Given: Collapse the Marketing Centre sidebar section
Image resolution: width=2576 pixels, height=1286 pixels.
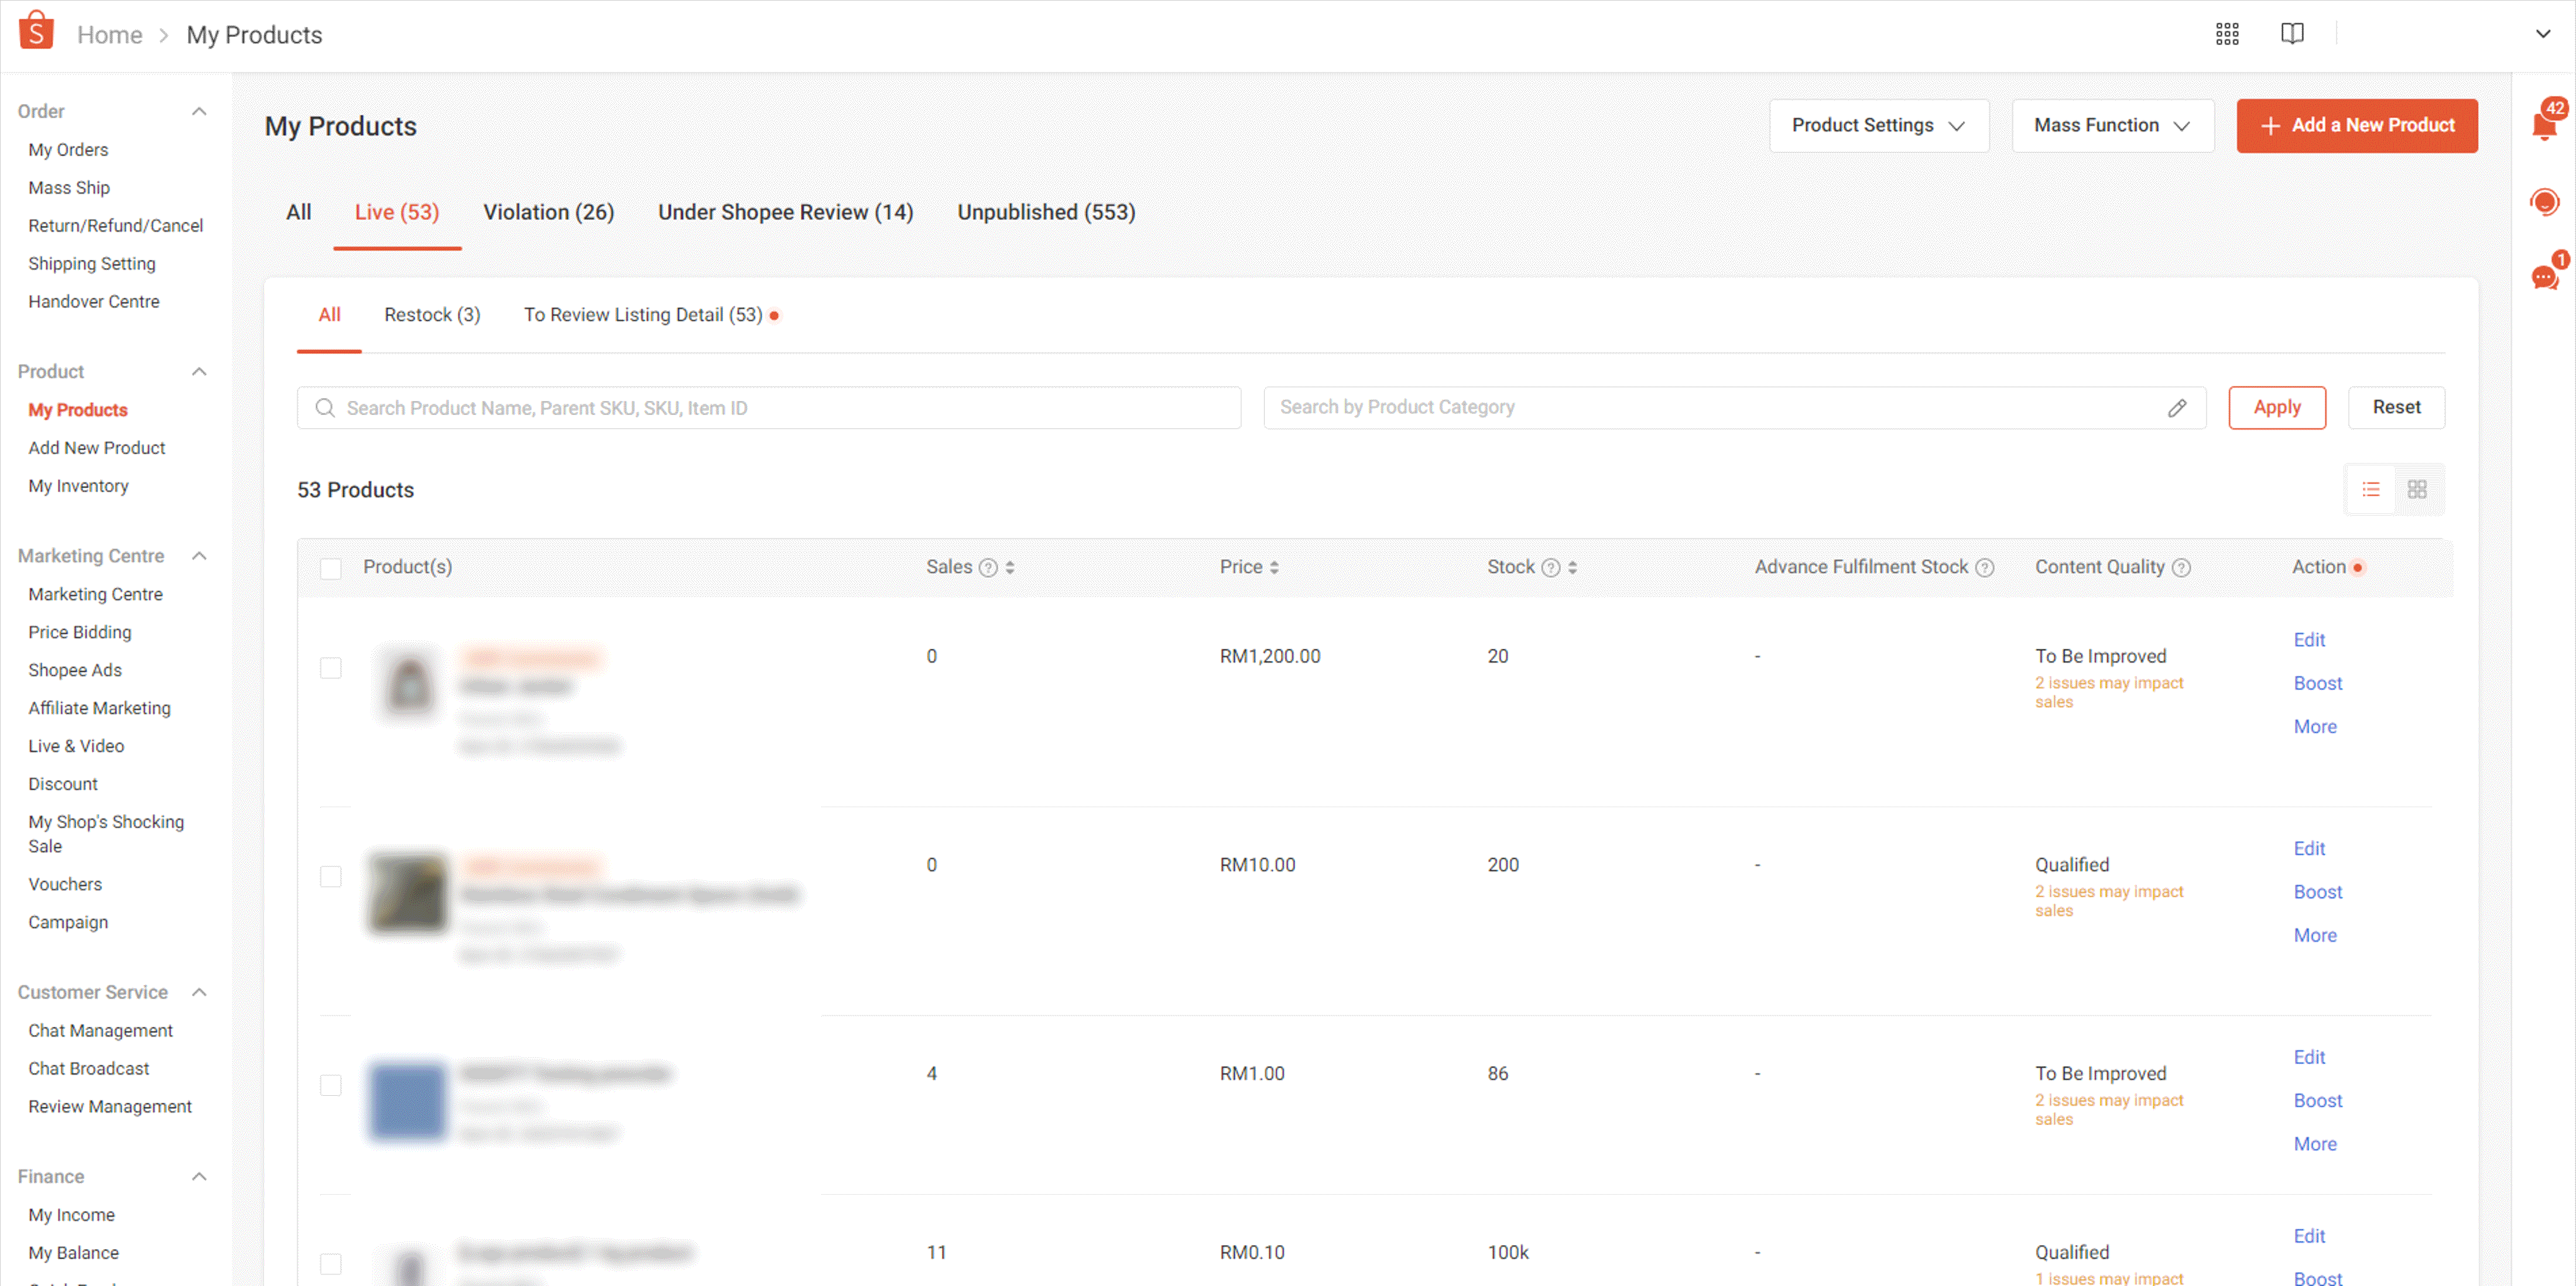Looking at the screenshot, I should tap(199, 556).
